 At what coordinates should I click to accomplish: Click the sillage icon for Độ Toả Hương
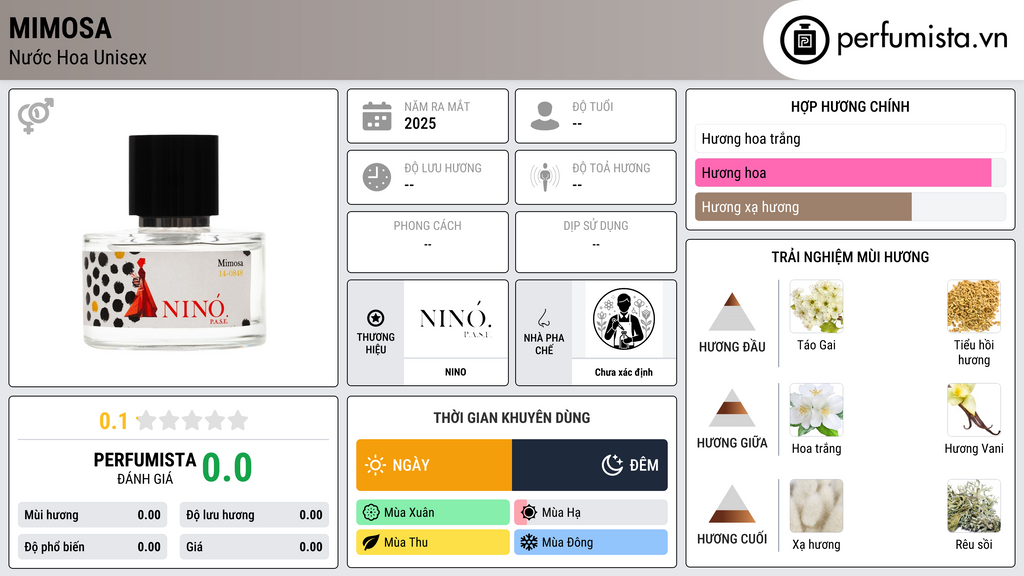pyautogui.click(x=545, y=177)
